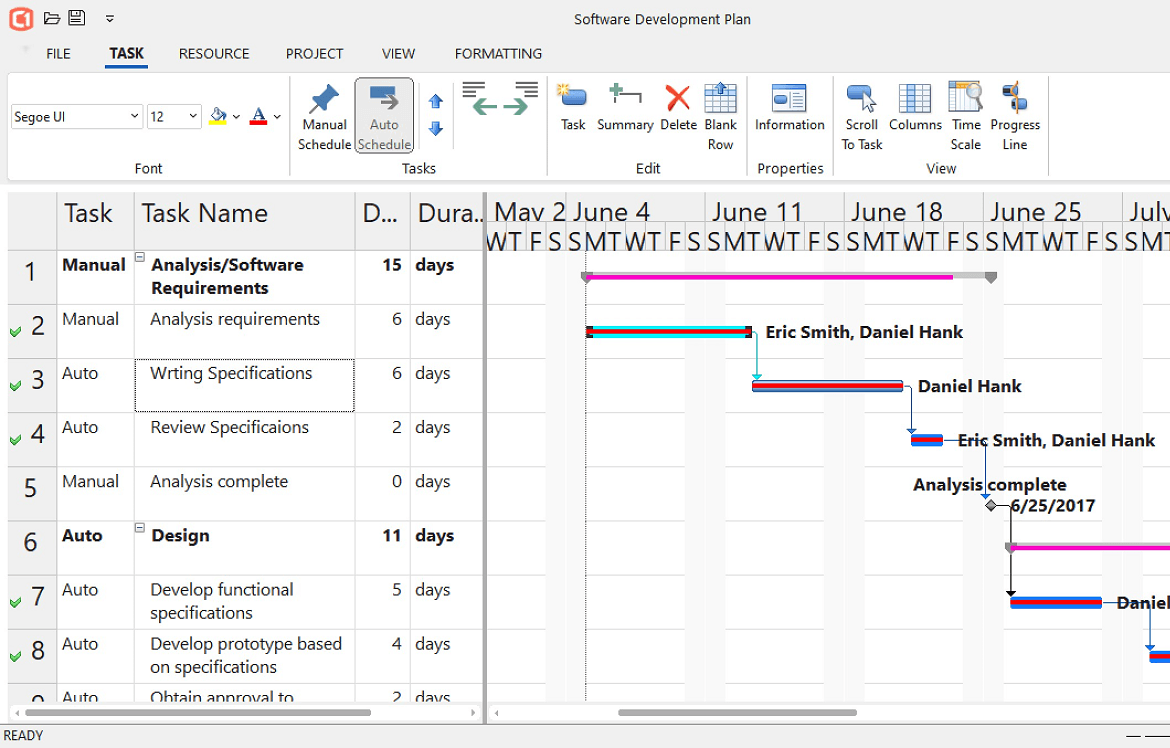
Task: Select 'Develop functional specifications' cell
Action: click(x=244, y=602)
